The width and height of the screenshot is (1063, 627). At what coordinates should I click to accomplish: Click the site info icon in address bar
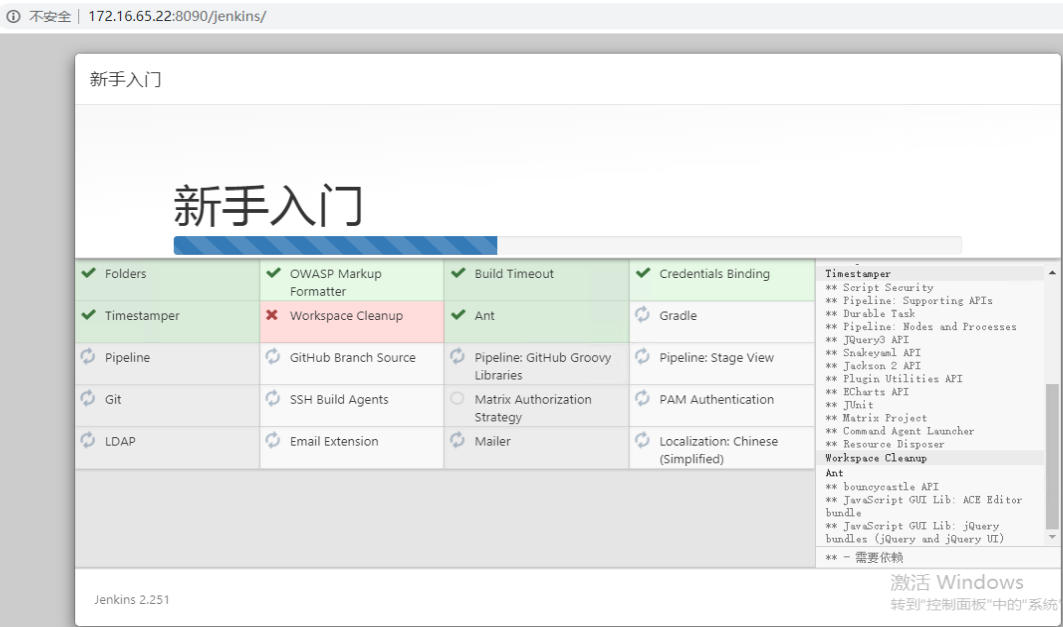(14, 16)
